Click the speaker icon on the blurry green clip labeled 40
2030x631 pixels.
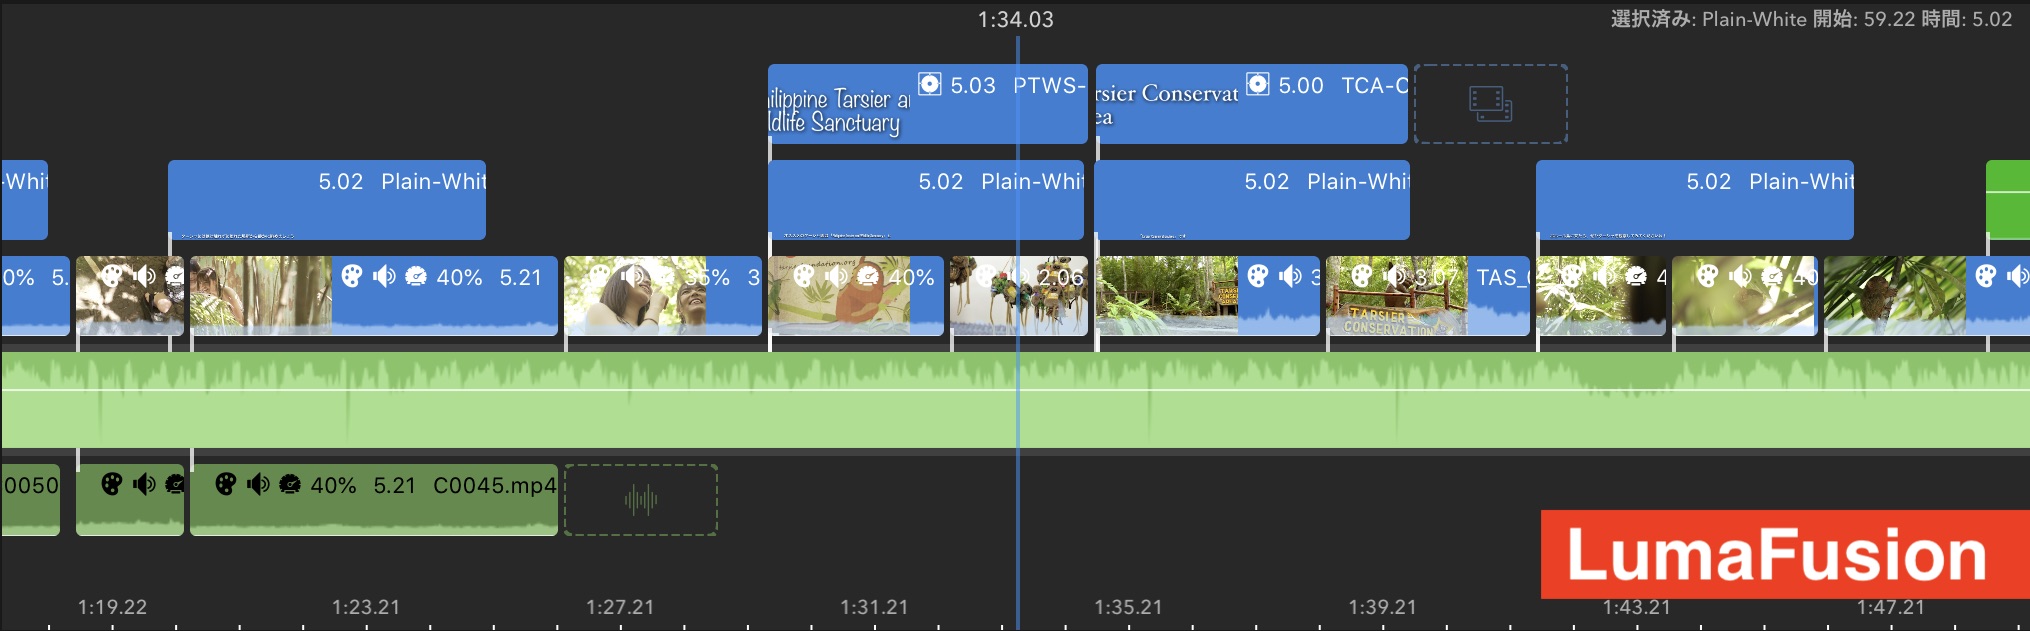click(1740, 276)
